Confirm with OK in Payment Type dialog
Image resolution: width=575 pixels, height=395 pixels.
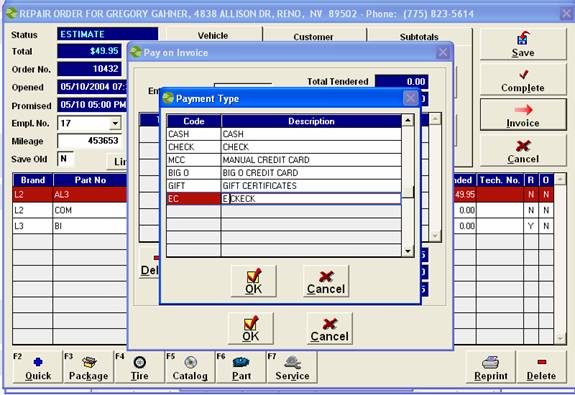point(253,281)
